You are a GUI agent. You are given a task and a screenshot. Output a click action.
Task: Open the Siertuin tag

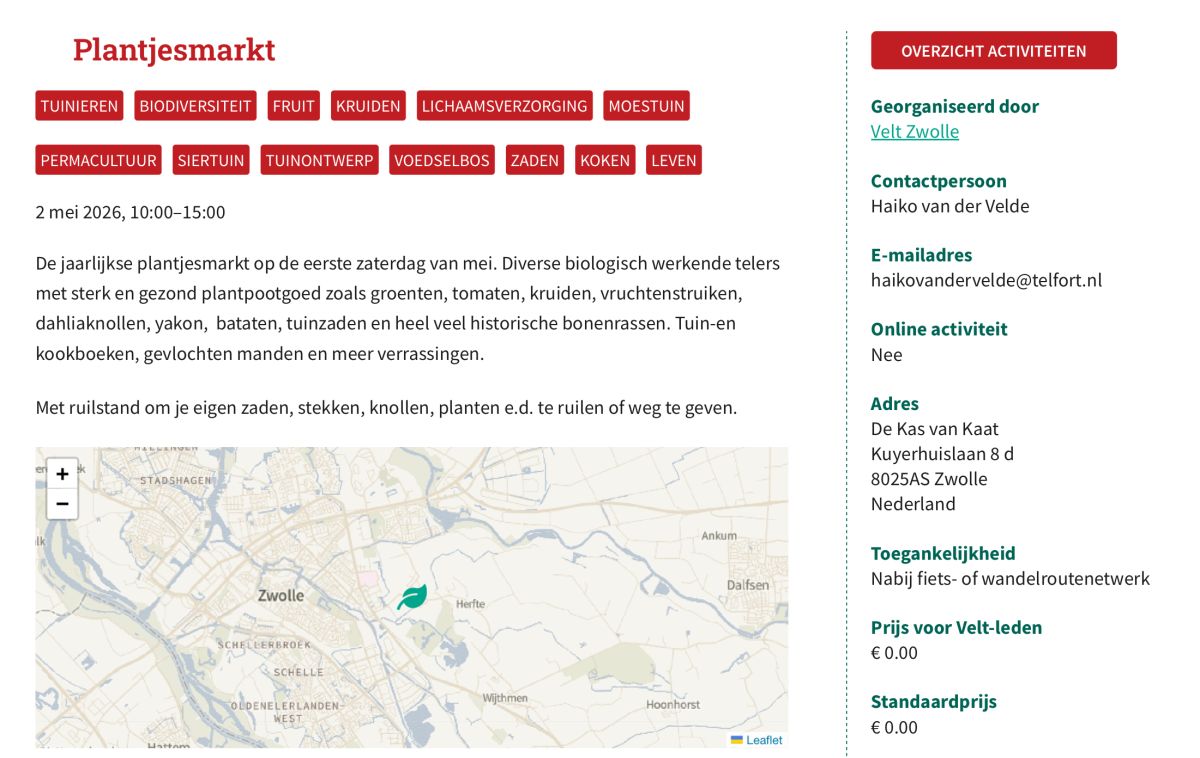coord(211,160)
